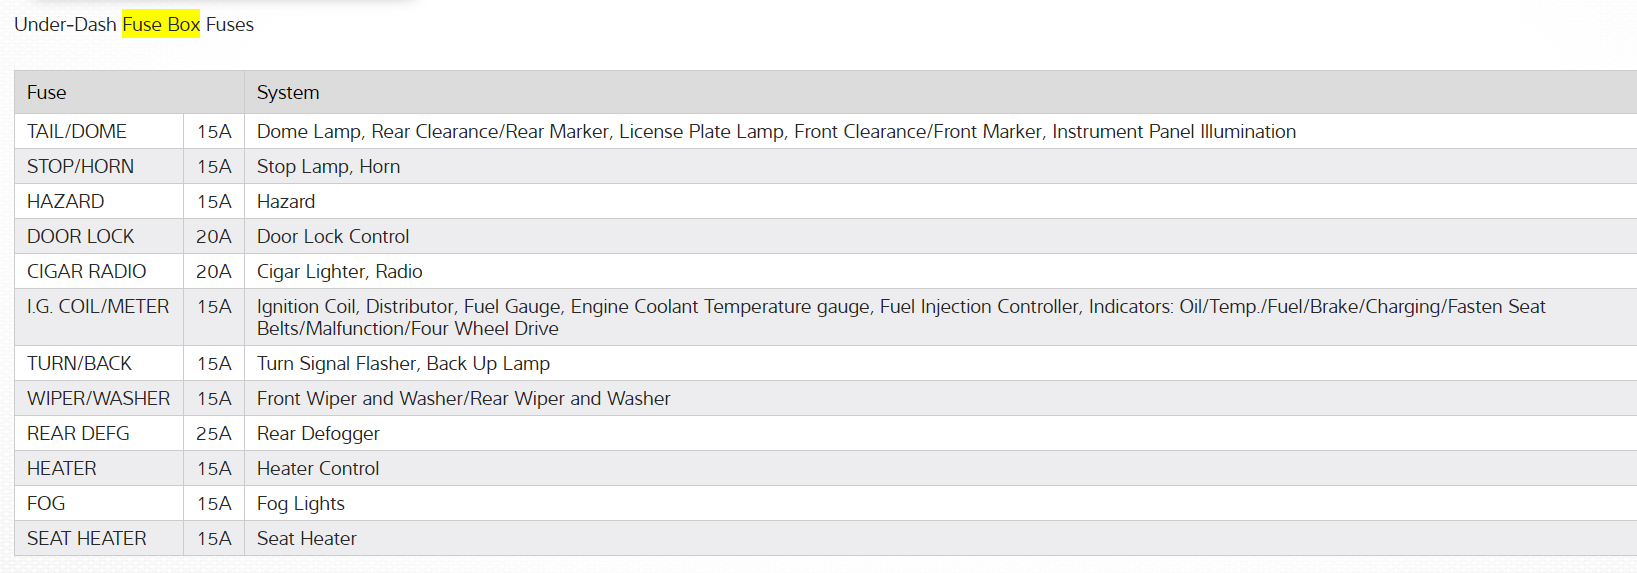Select the TAIL/DOME fuse cell

(77, 131)
